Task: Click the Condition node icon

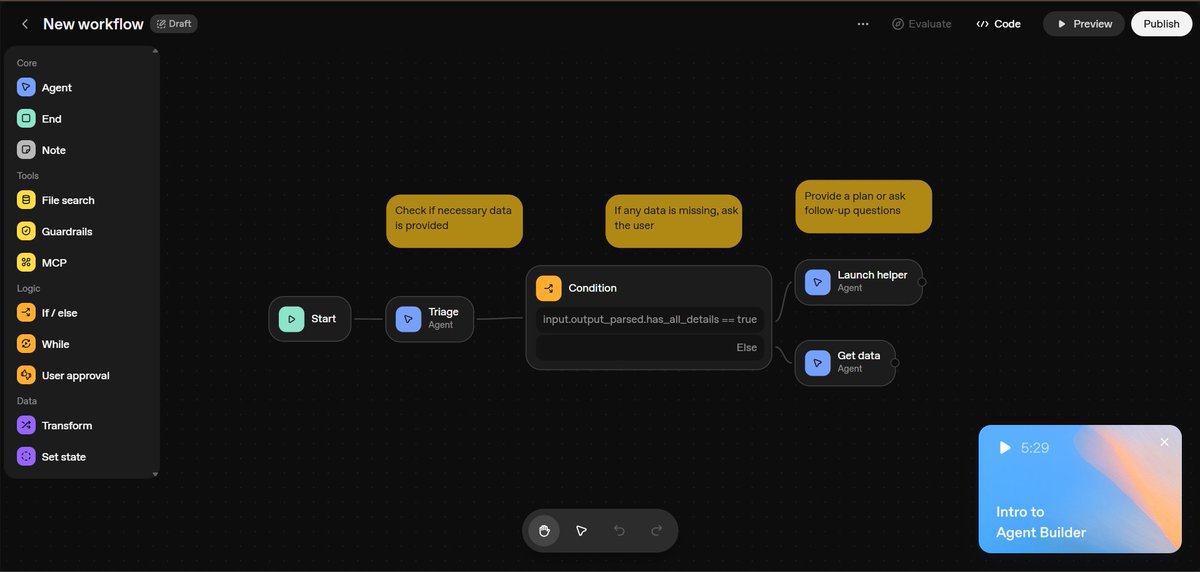Action: (548, 288)
